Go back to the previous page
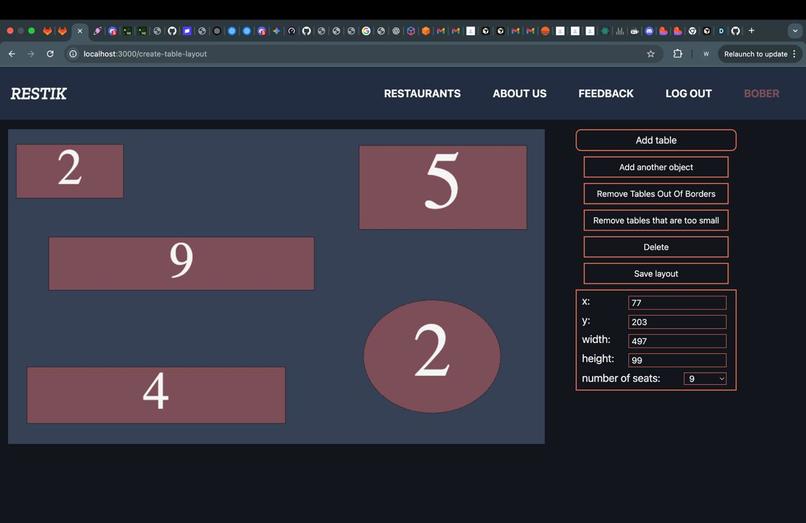 (x=12, y=53)
